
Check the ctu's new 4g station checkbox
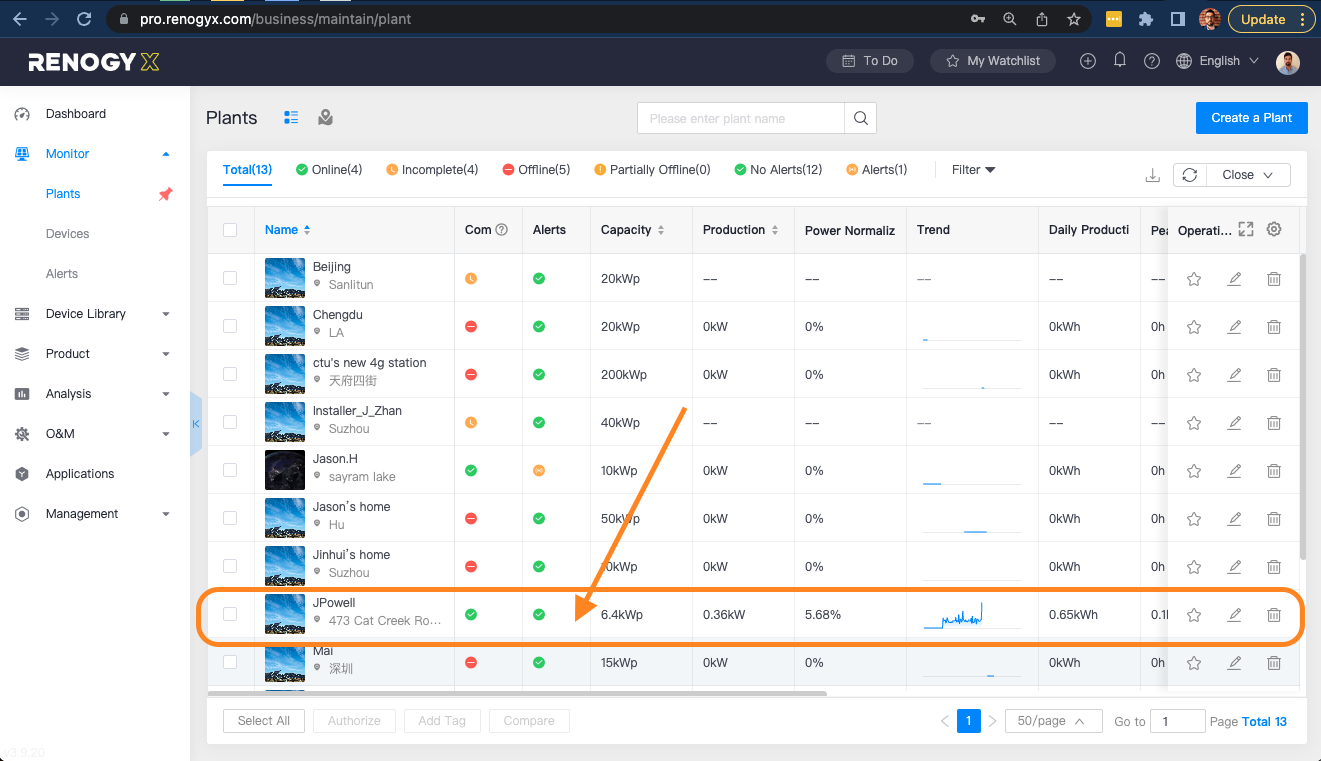point(230,374)
